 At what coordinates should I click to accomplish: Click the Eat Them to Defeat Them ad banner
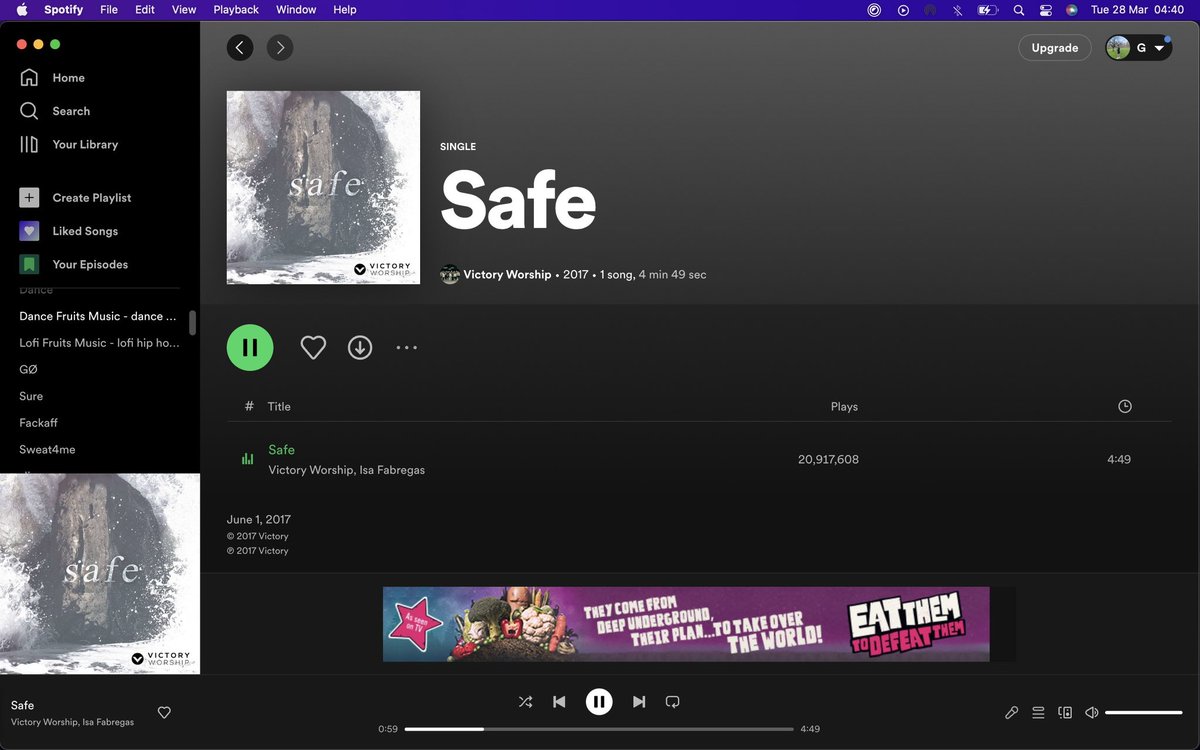[x=686, y=624]
